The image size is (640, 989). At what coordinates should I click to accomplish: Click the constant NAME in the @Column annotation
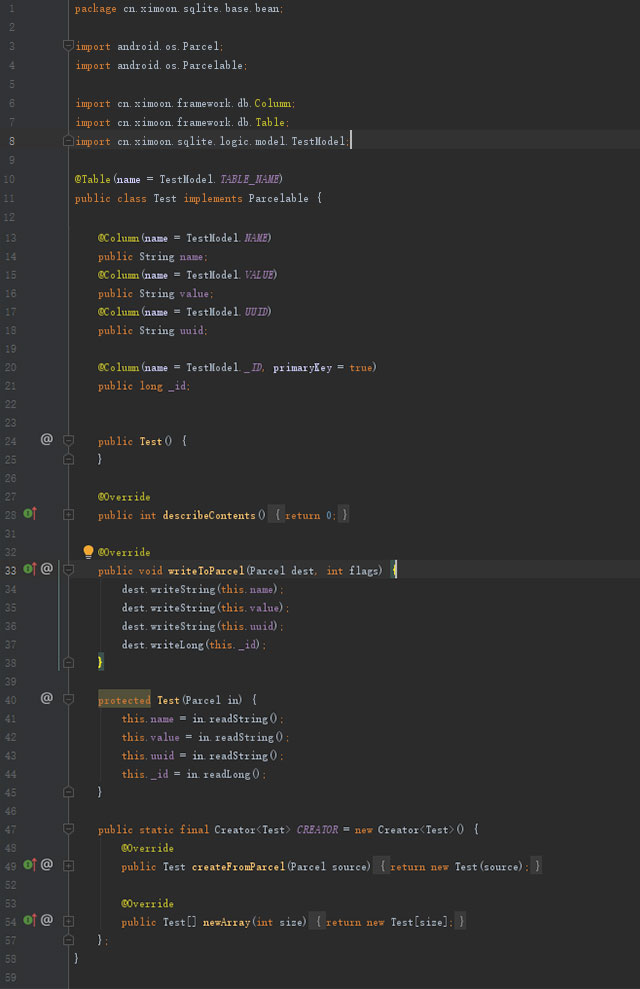[x=256, y=238]
